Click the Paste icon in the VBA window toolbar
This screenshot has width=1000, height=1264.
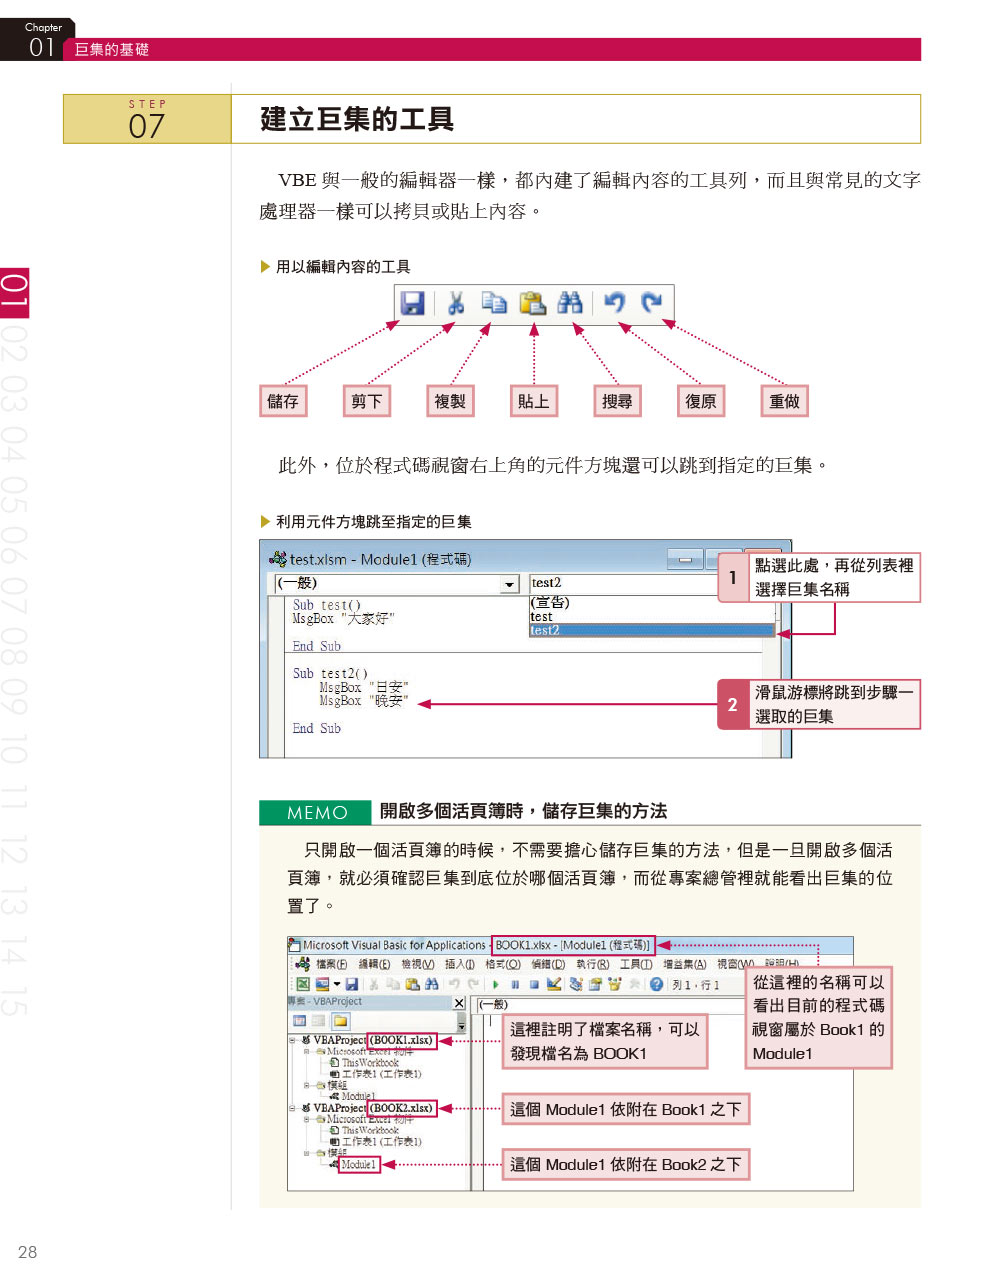point(412,984)
